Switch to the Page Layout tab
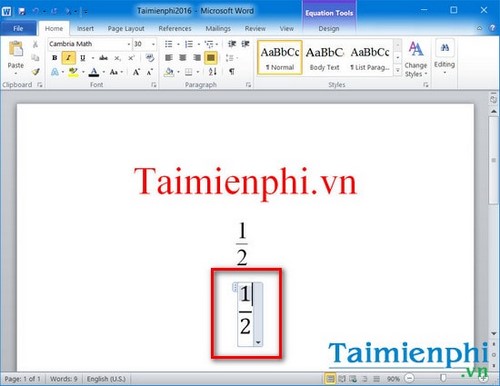The width and height of the screenshot is (500, 386). coord(126,29)
